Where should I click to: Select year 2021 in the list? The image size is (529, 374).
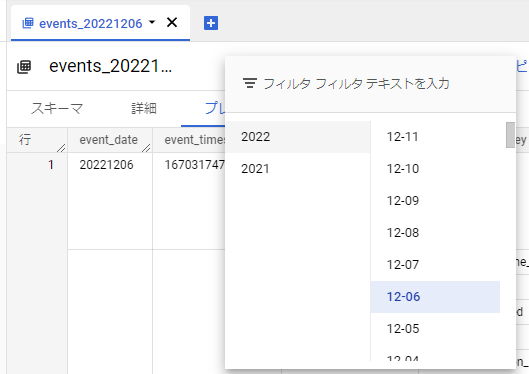click(x=298, y=169)
